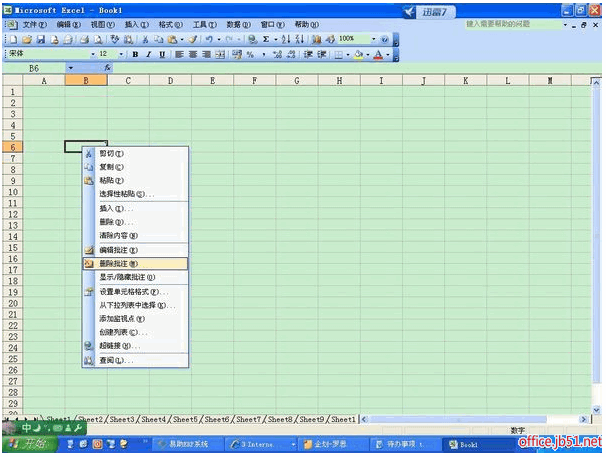Align text left in the formatting toolbar
The width and height of the screenshot is (606, 457).
pyautogui.click(x=179, y=55)
